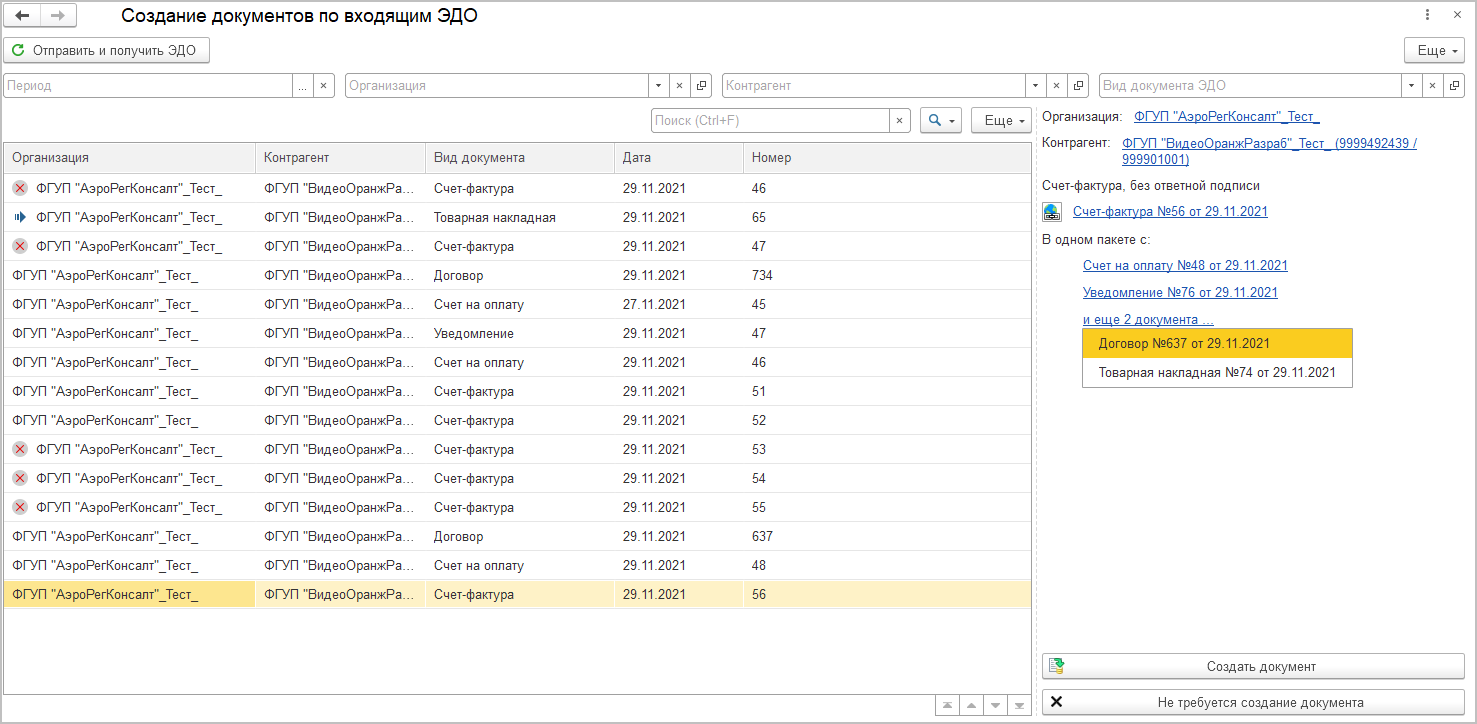Image resolution: width=1477 pixels, height=724 pixels.
Task: Open the Организация filter selection form icon
Action: 701,86
